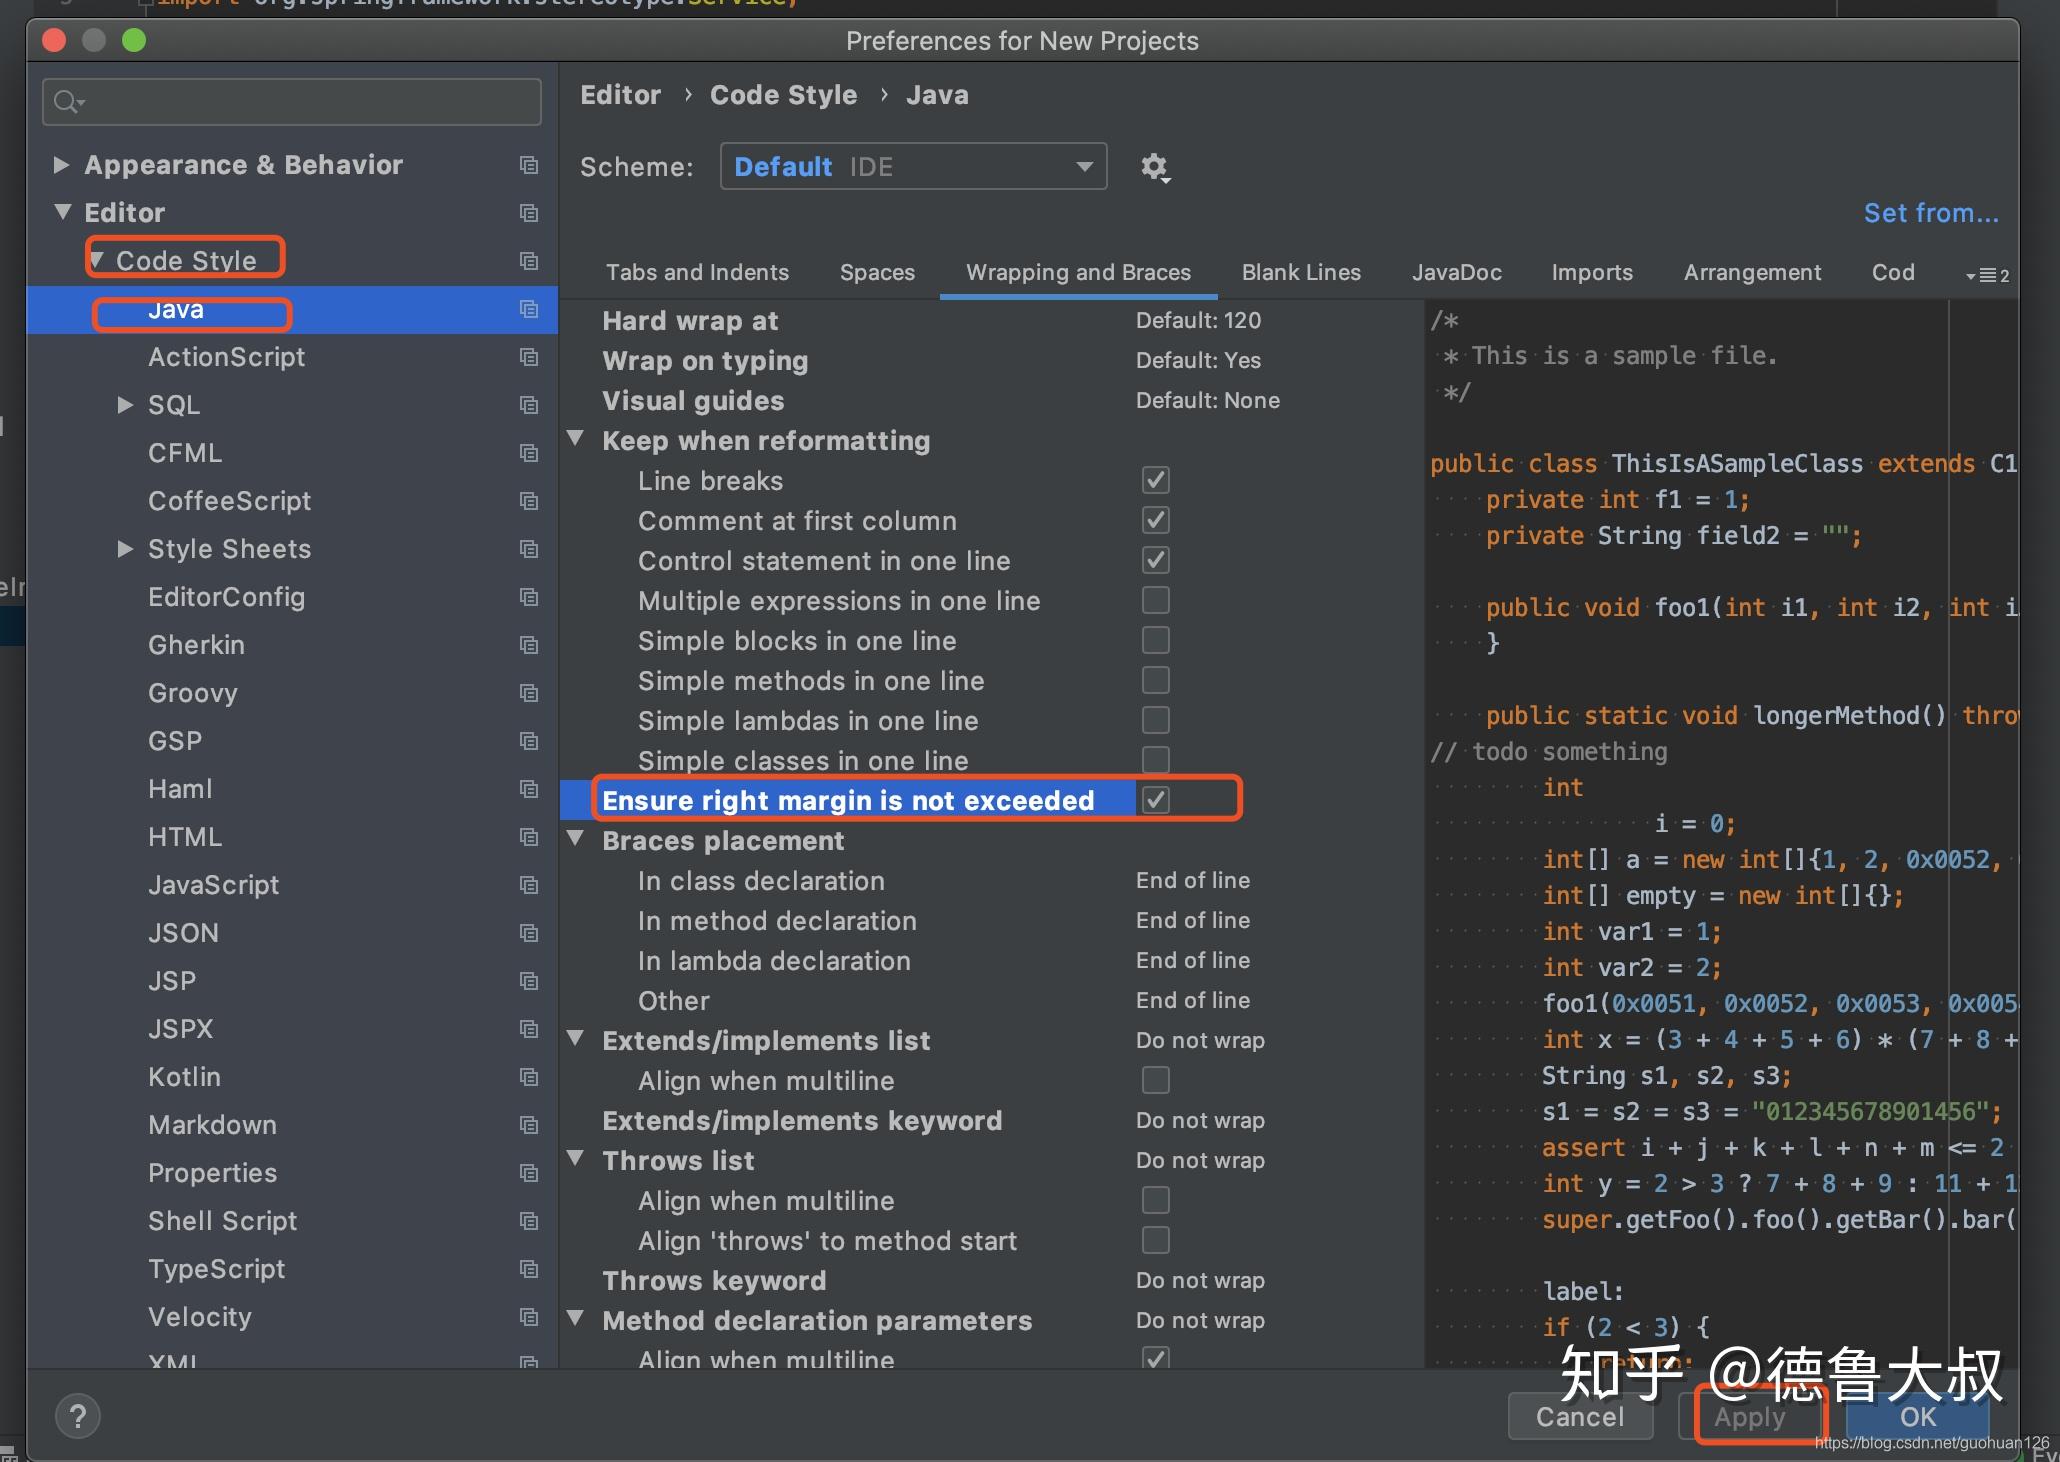Uncheck Ensure right margin is not exceeded

pyautogui.click(x=1155, y=800)
